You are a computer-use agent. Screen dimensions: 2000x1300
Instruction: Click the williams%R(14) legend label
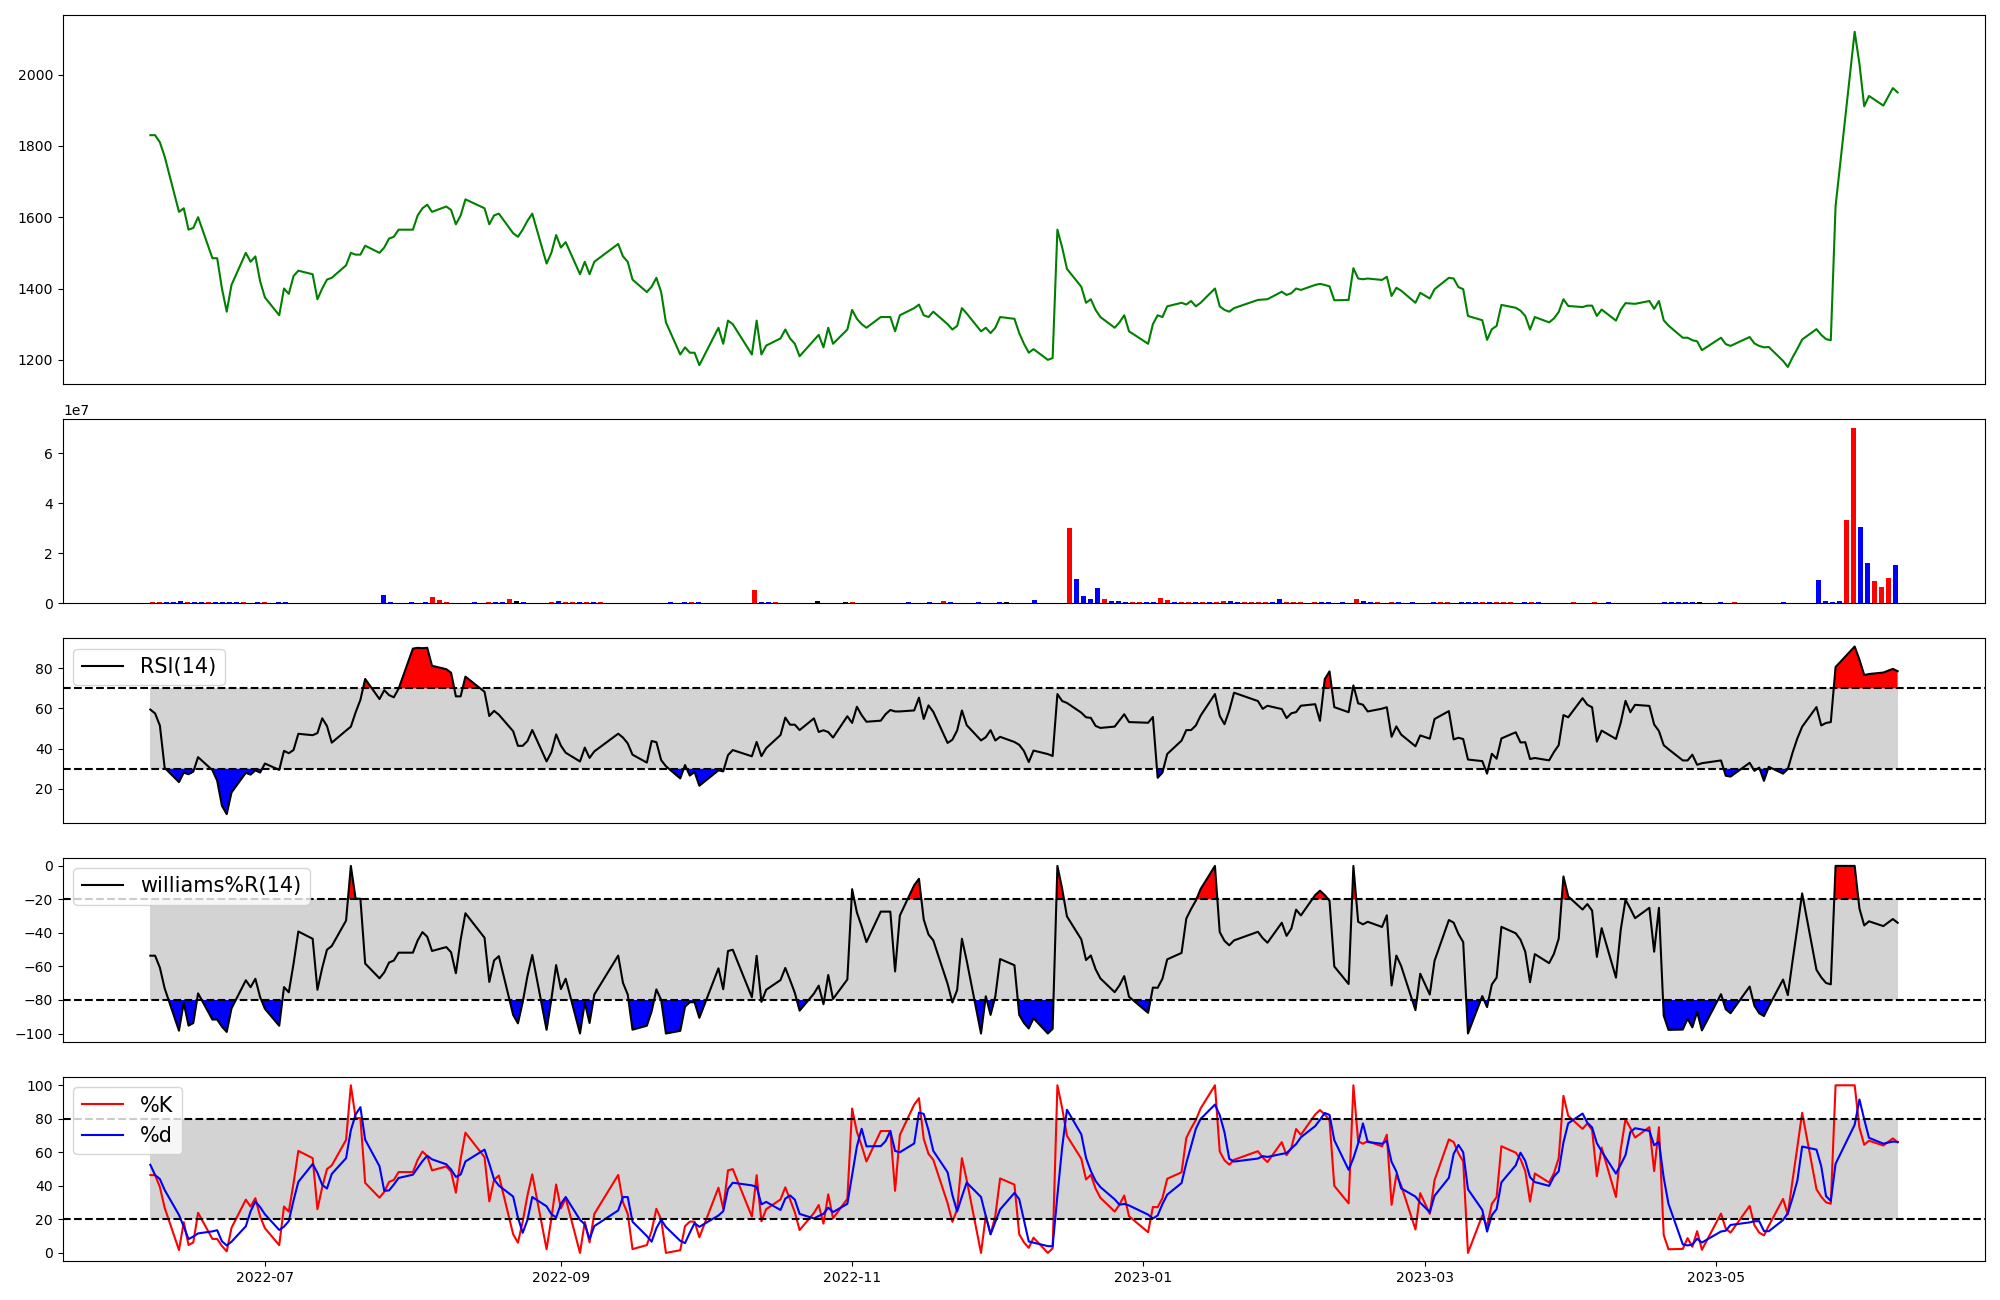tap(220, 885)
